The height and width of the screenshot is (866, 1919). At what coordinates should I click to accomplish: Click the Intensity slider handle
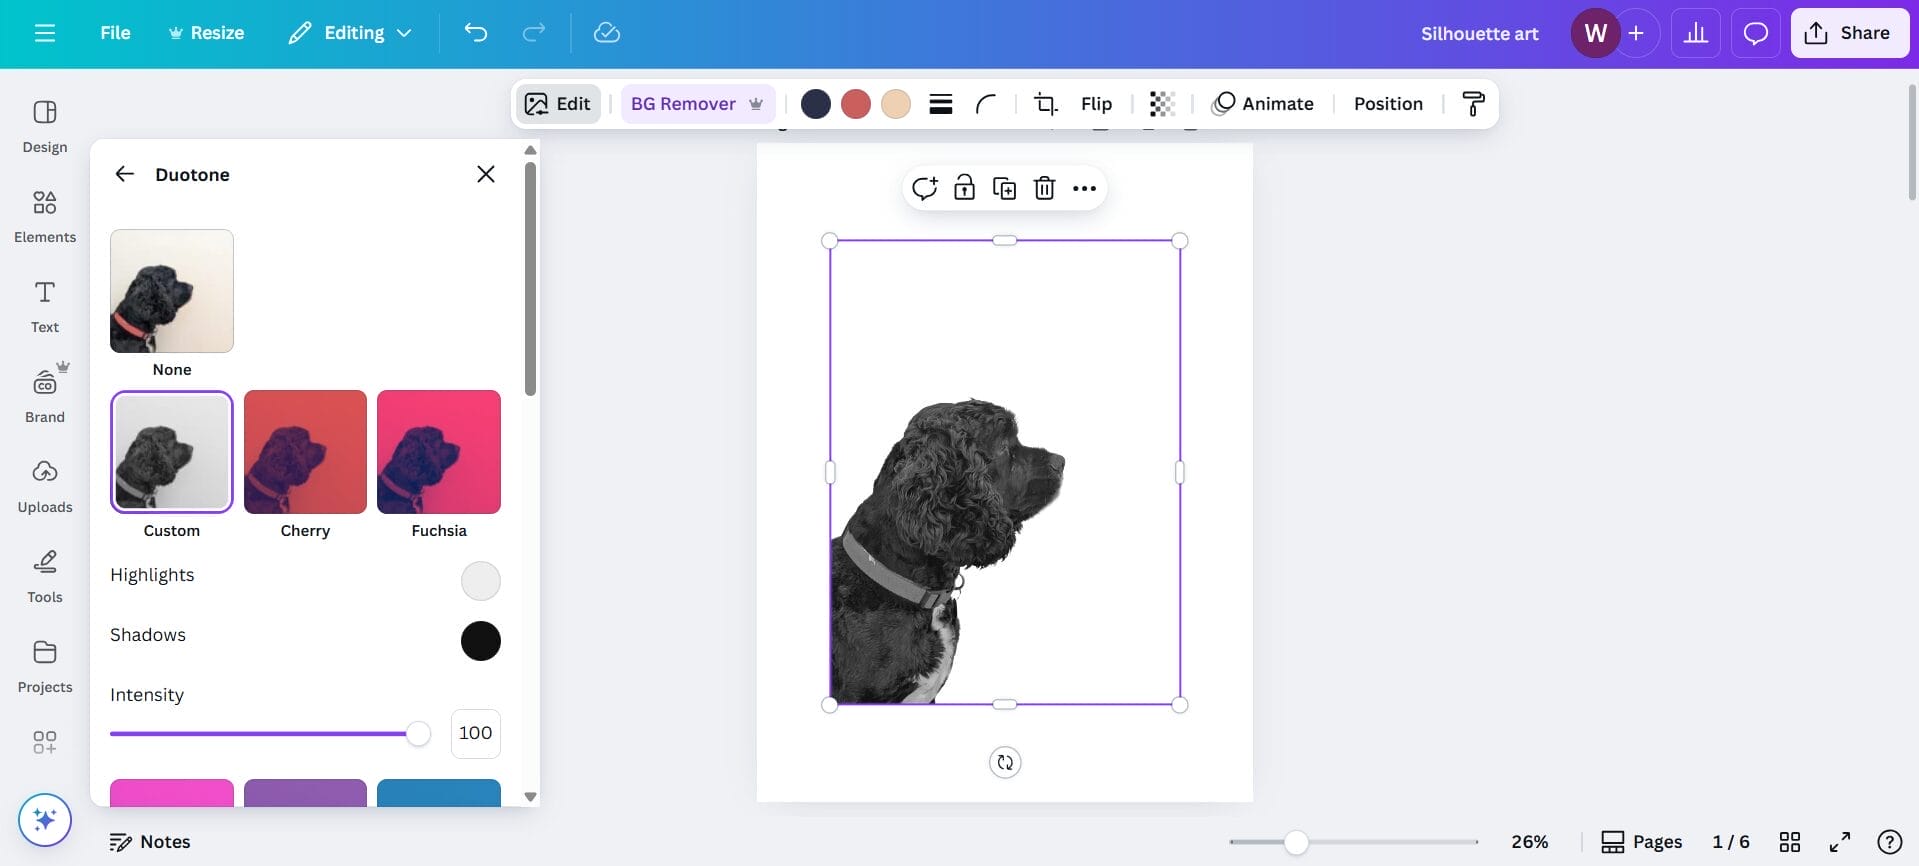tap(418, 734)
